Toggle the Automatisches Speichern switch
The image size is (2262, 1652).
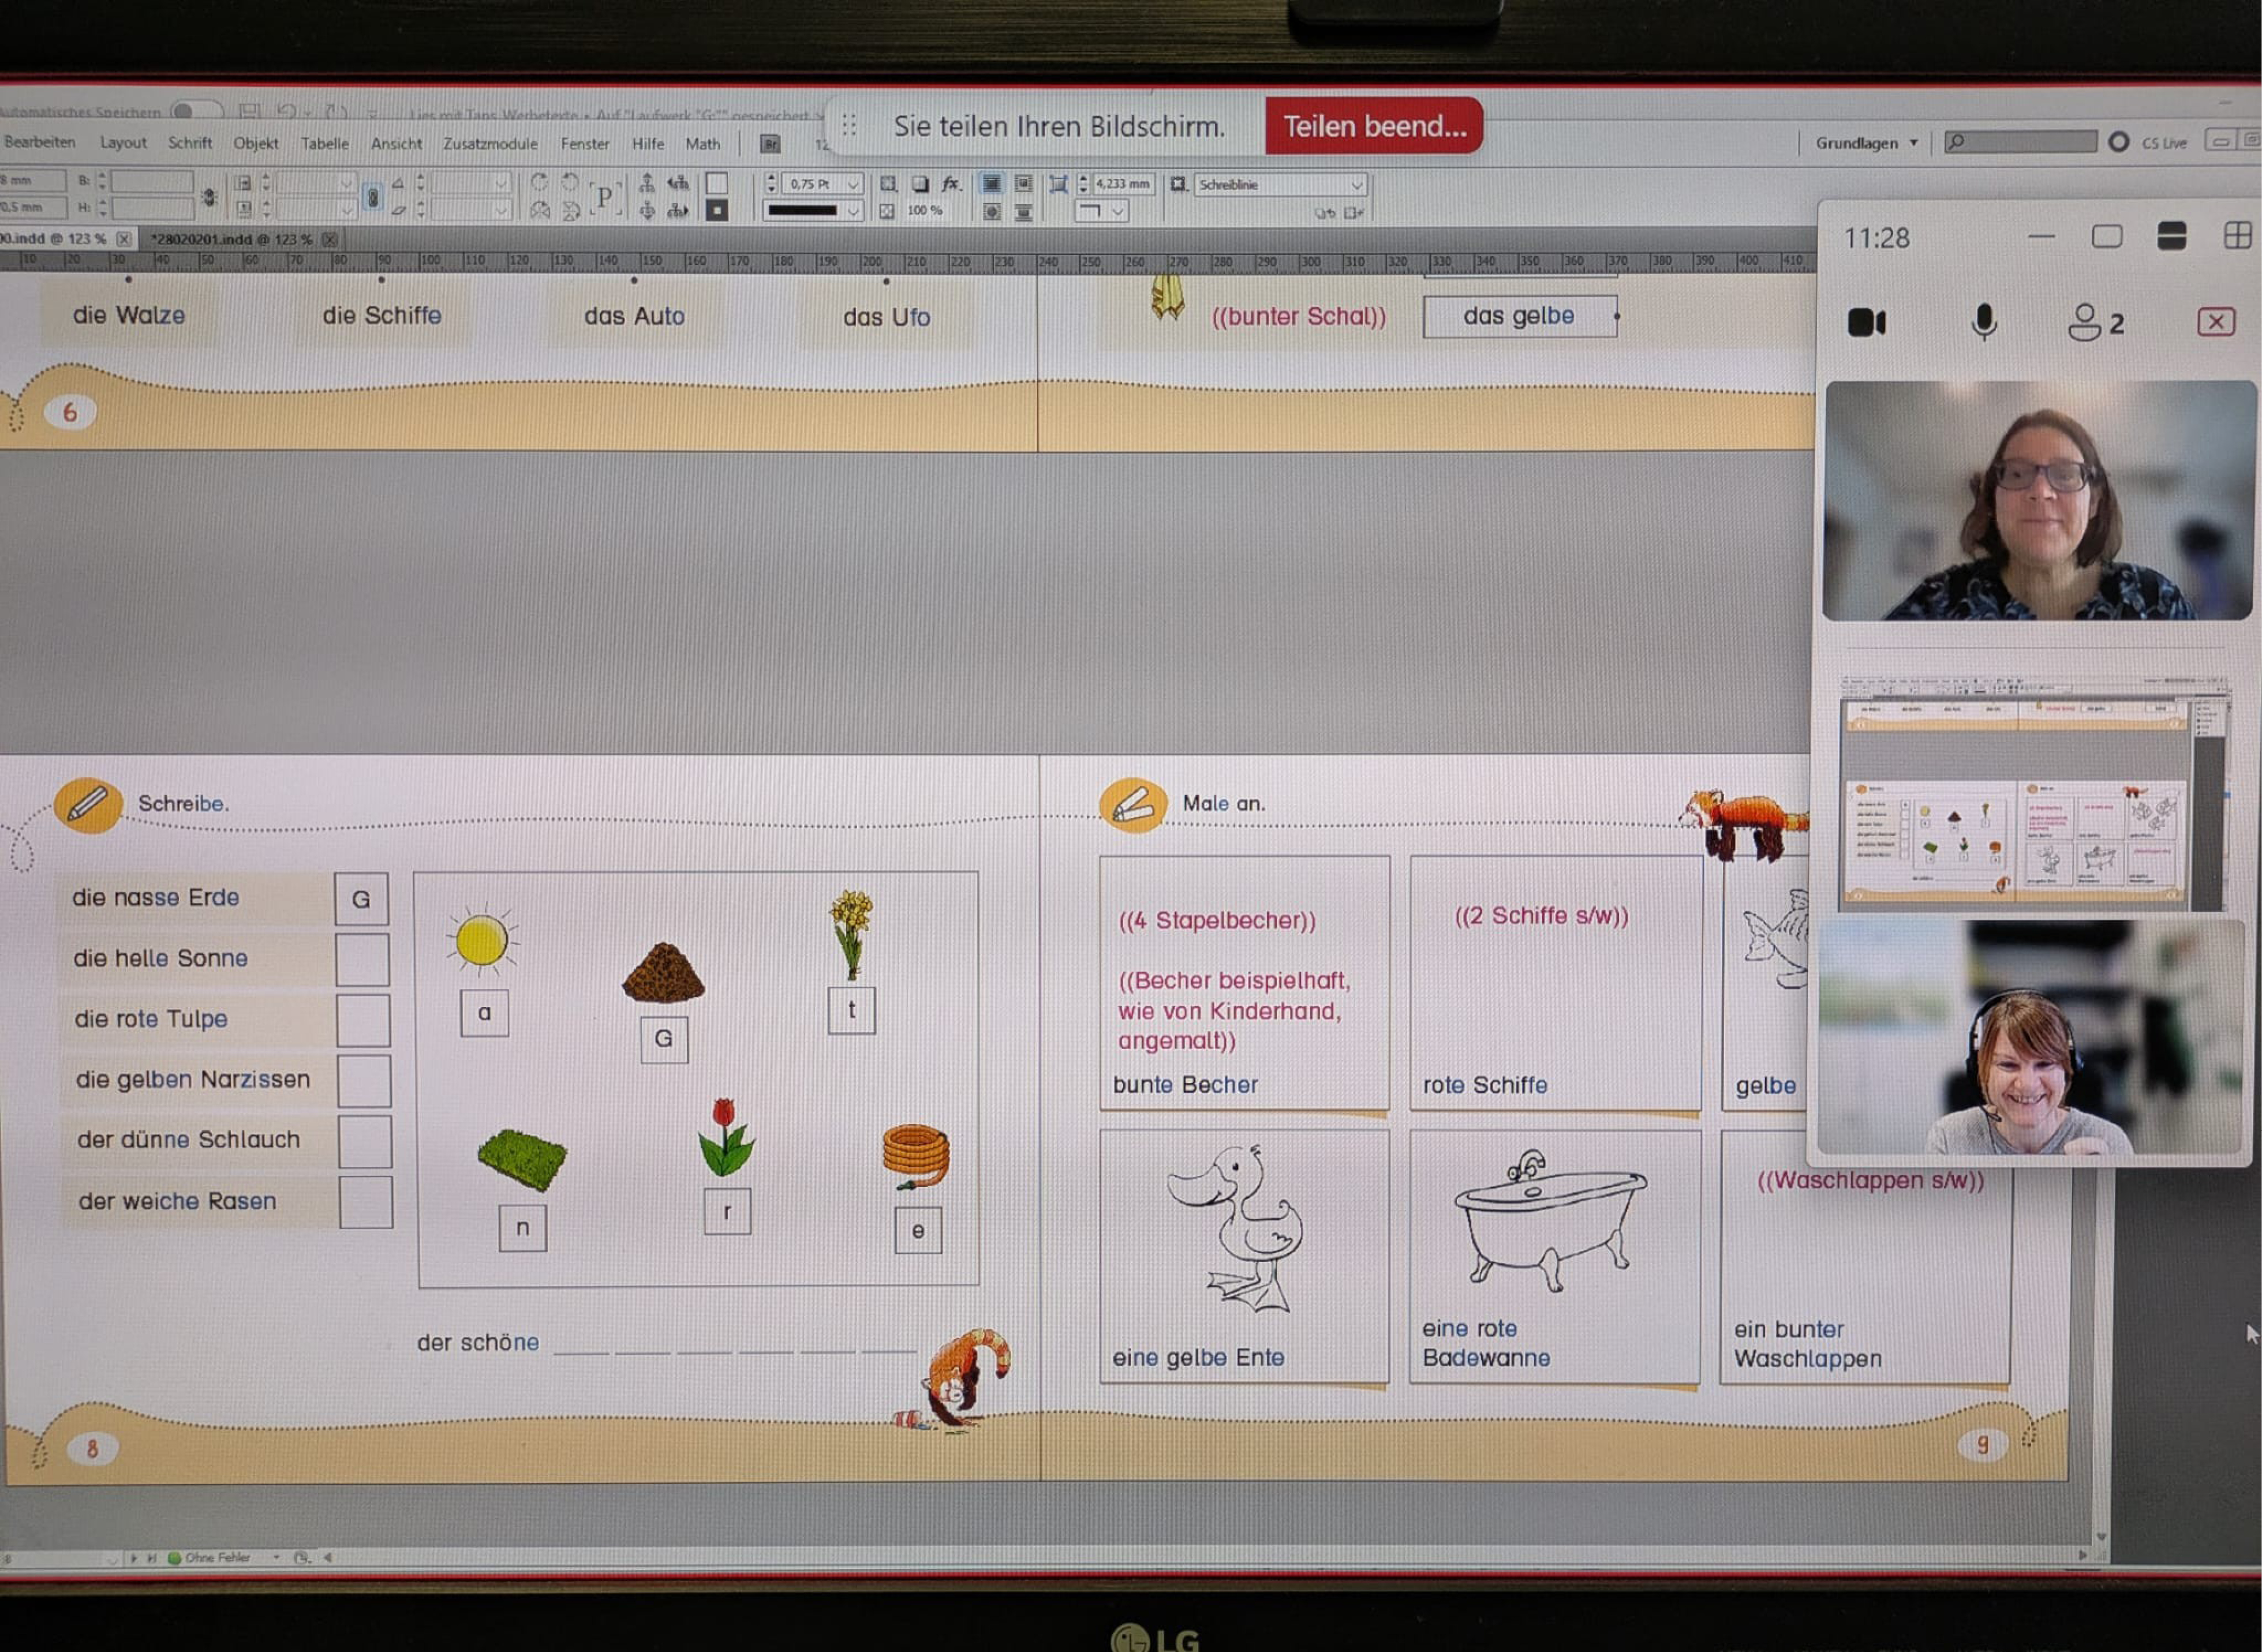coord(195,111)
